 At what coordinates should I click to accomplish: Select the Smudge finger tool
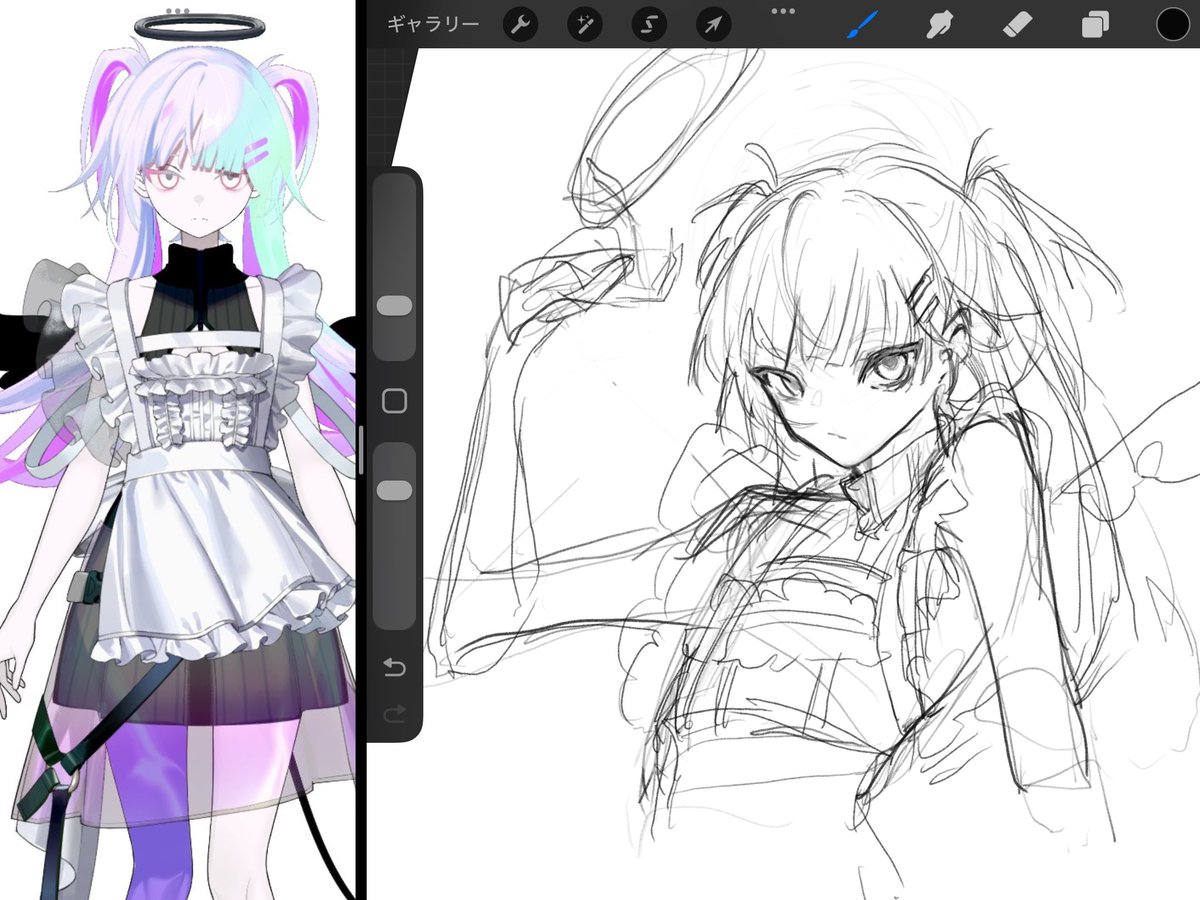(x=938, y=24)
